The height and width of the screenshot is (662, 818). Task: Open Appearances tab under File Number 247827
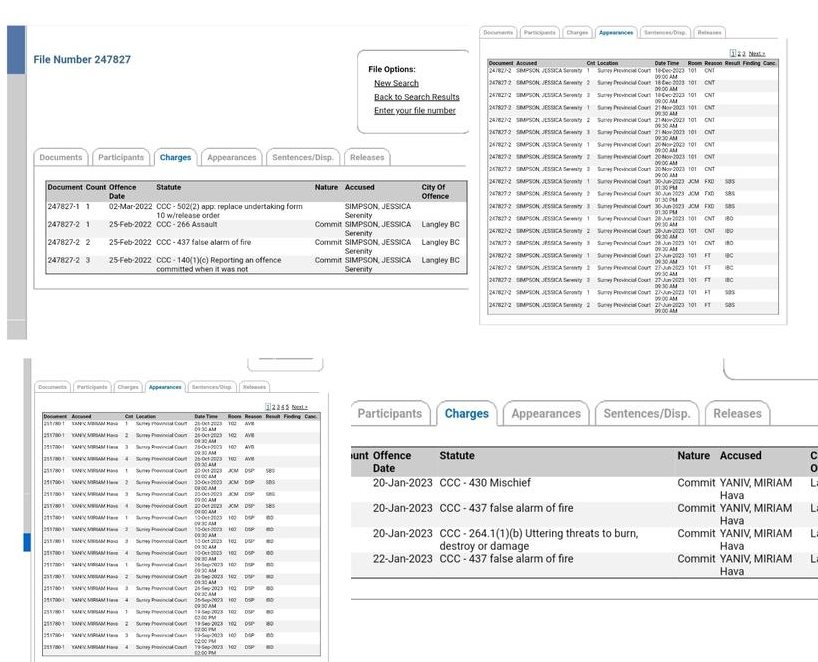tap(231, 157)
